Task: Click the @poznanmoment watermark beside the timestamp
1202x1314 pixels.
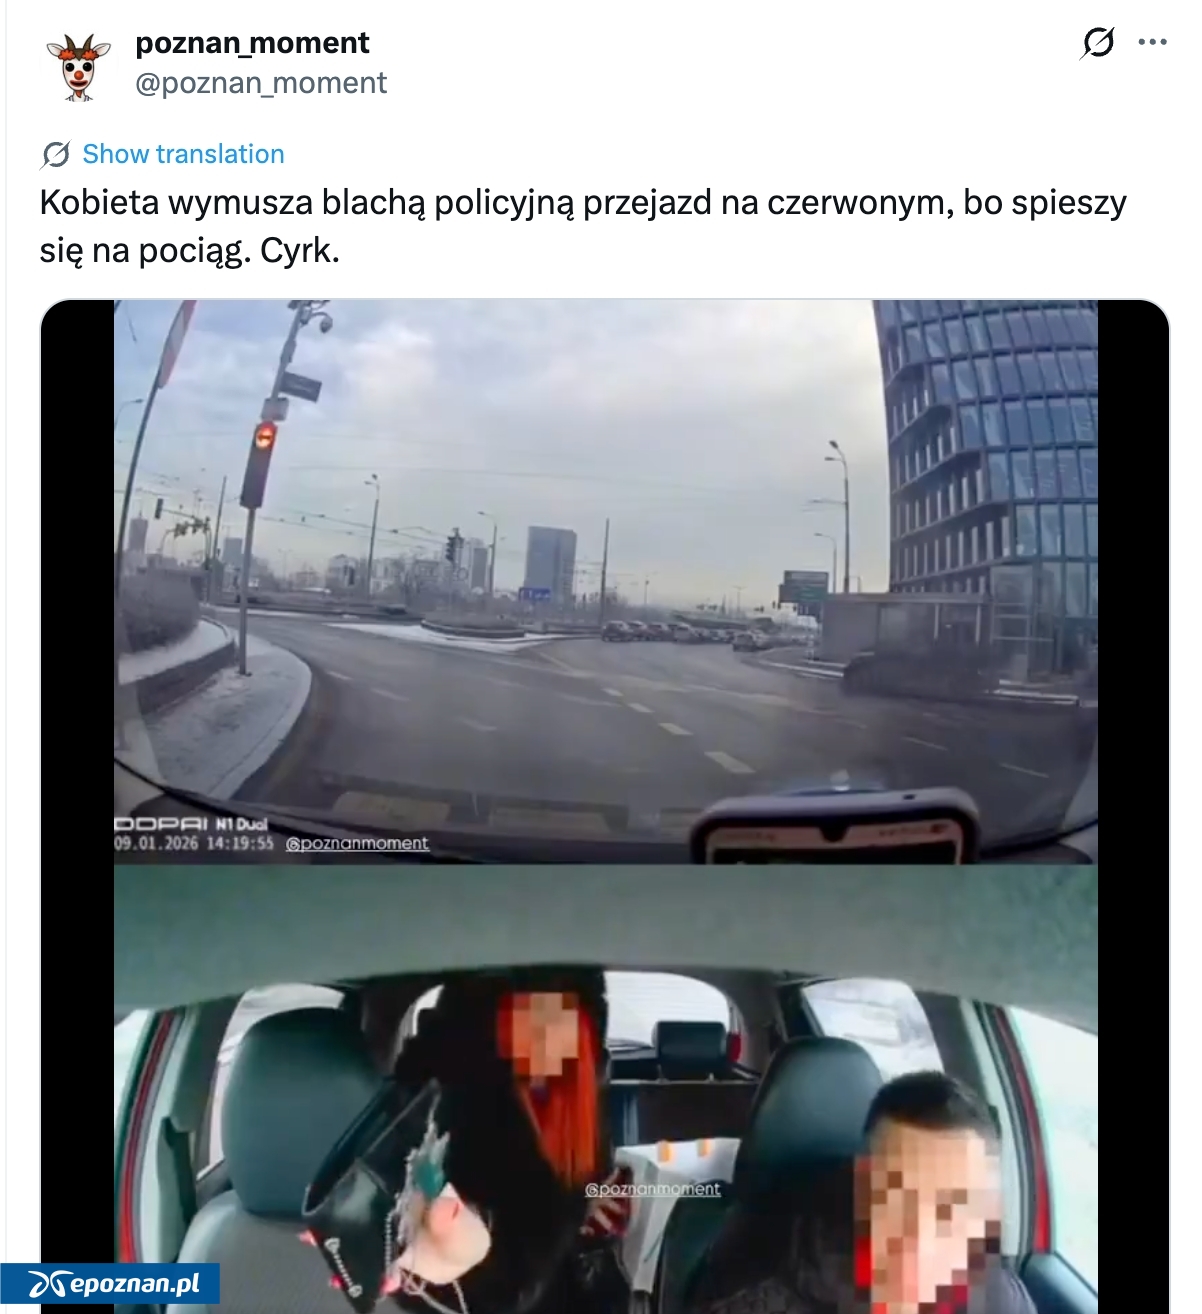Action: 357,843
